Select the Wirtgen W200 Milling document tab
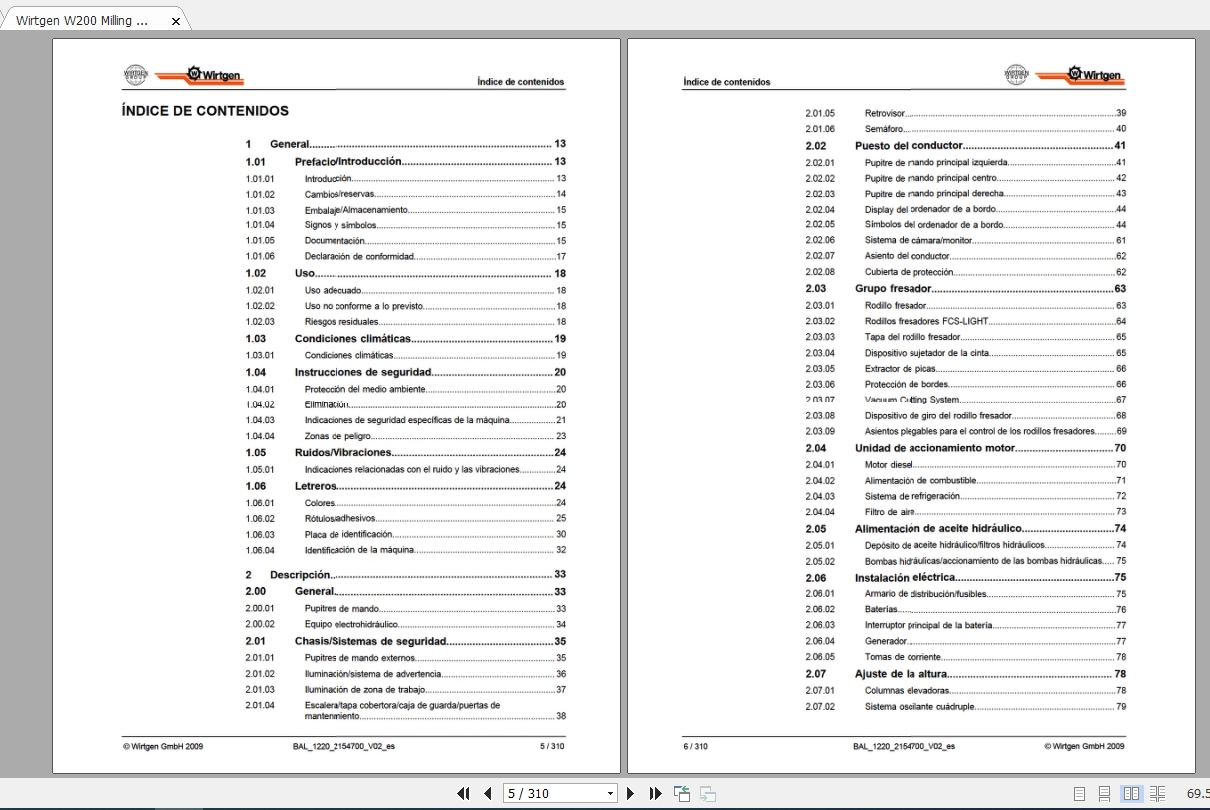The width and height of the screenshot is (1210, 810). (x=84, y=21)
